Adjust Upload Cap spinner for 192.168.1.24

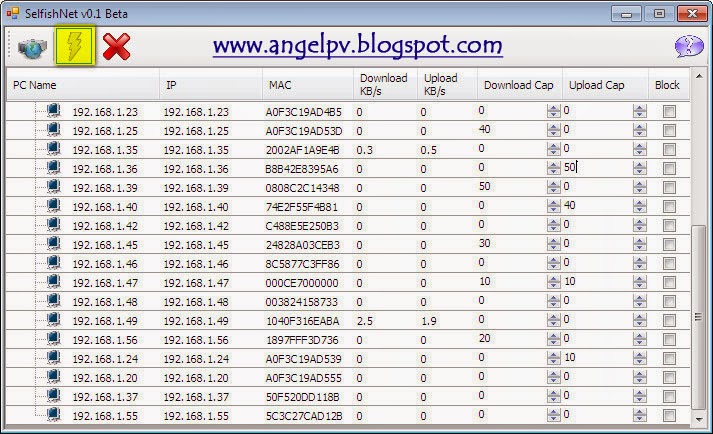click(x=639, y=358)
